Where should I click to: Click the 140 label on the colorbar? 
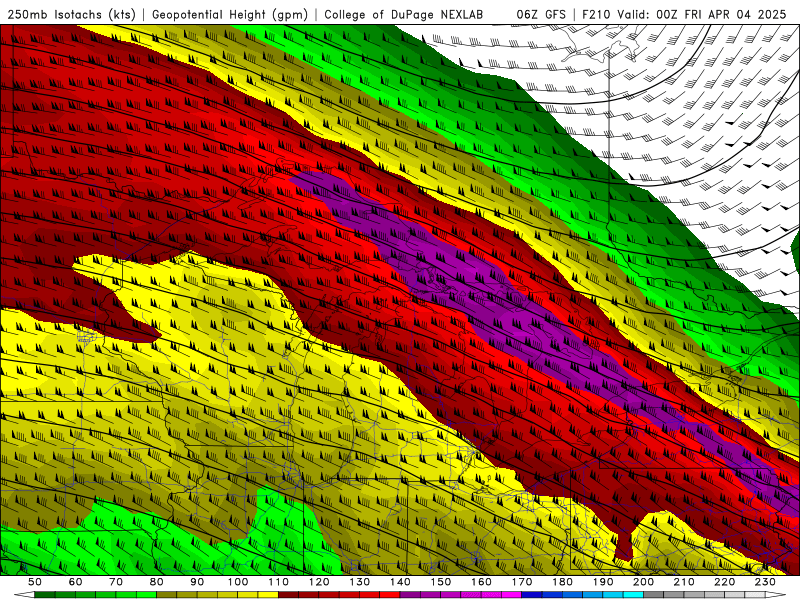click(400, 582)
